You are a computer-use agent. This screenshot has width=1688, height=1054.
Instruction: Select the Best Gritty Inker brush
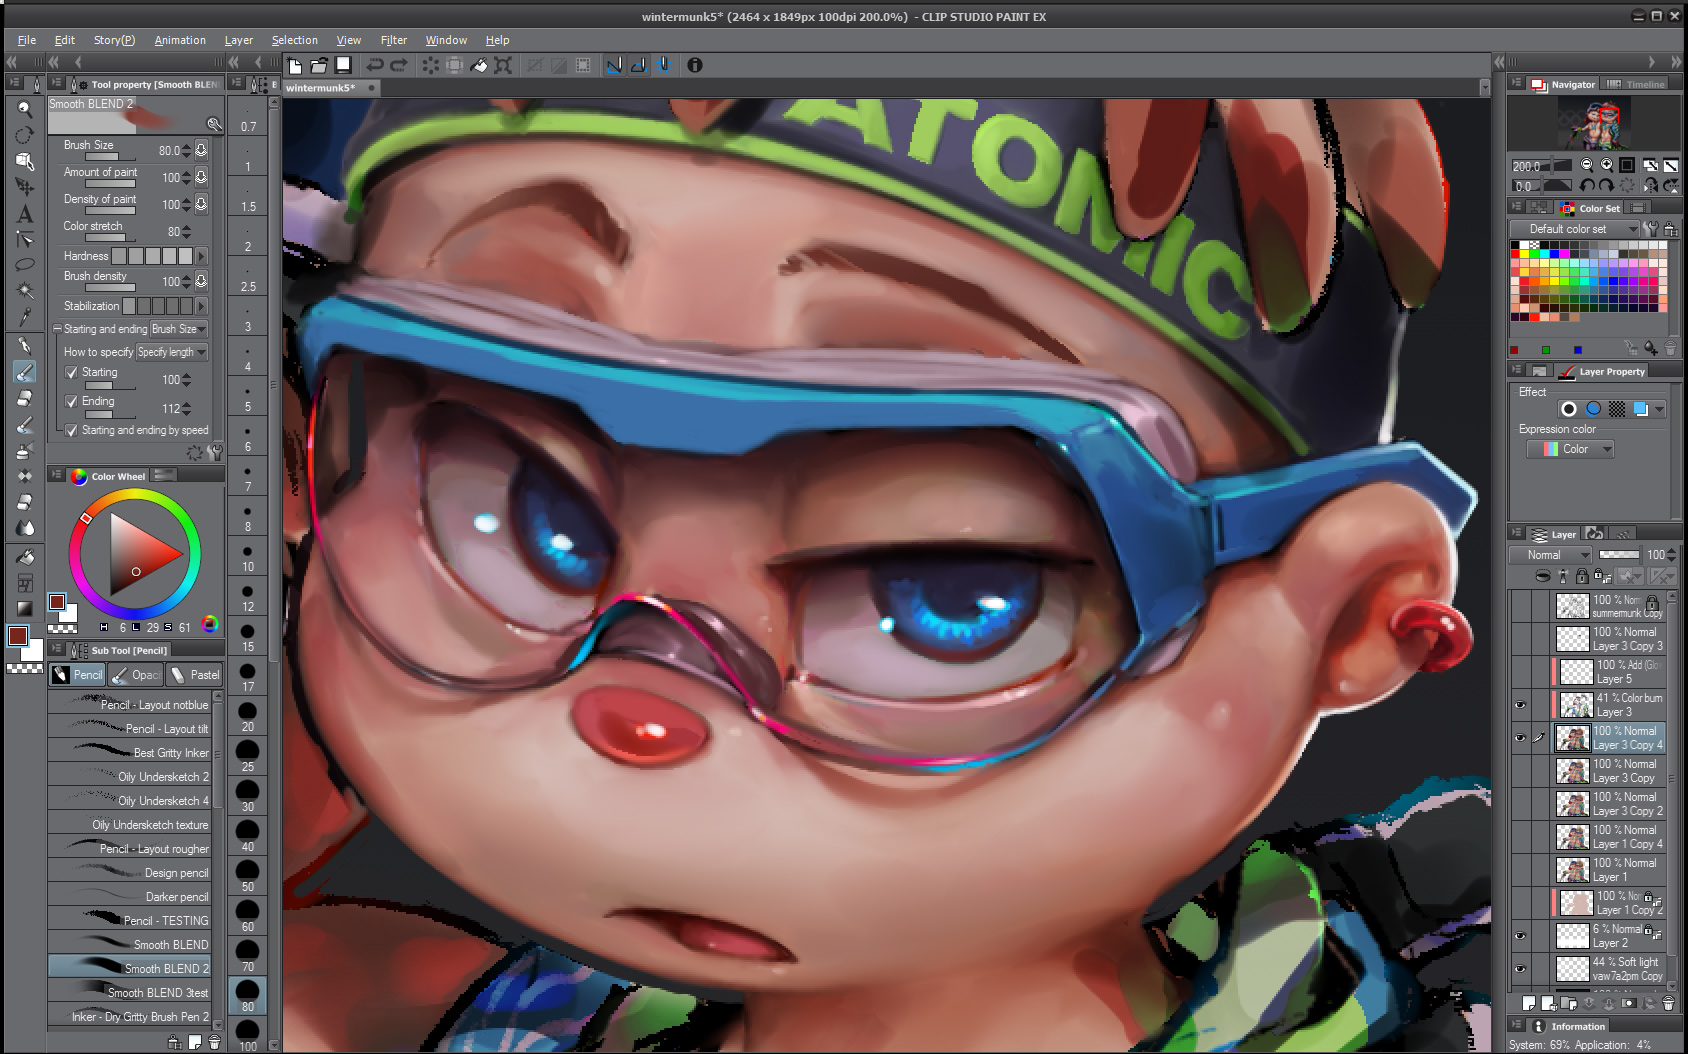129,753
